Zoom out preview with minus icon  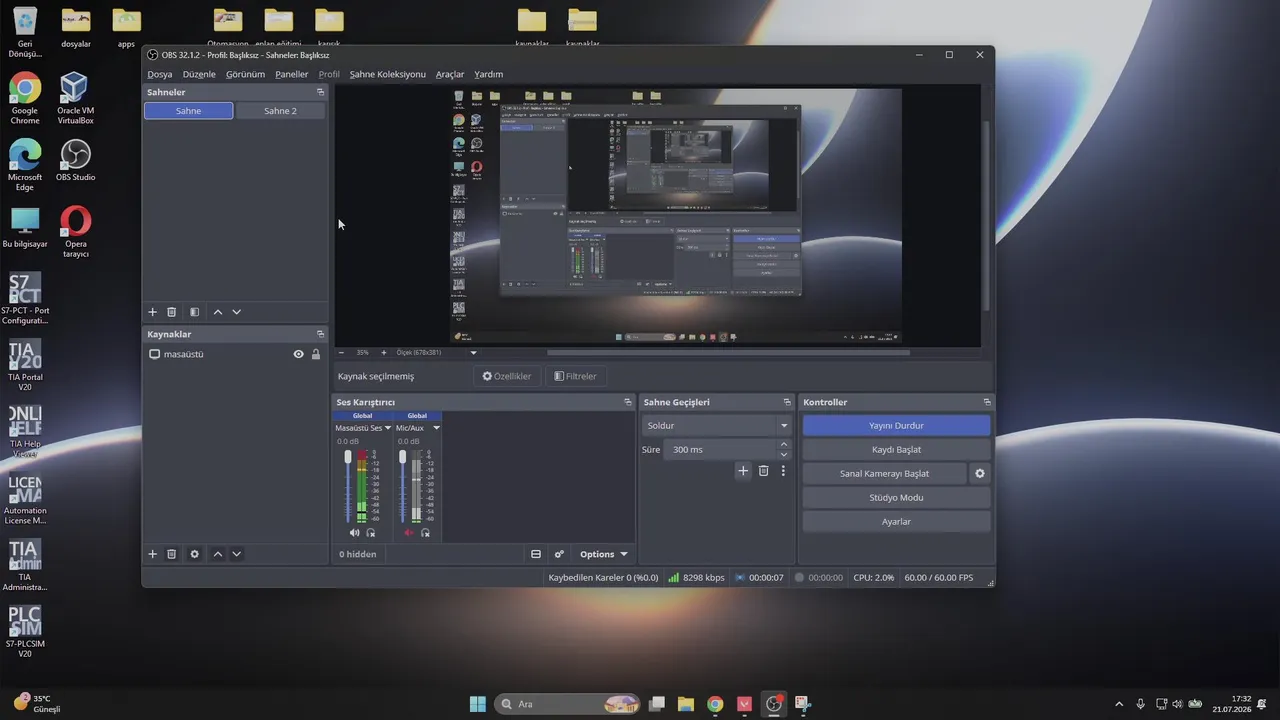pyautogui.click(x=341, y=352)
